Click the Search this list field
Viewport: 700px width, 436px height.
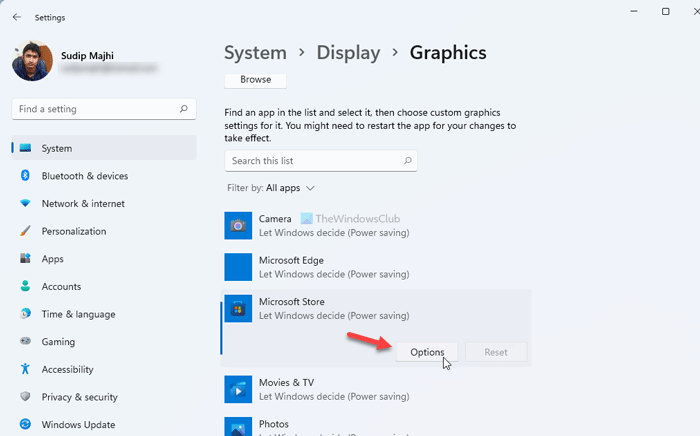312,161
